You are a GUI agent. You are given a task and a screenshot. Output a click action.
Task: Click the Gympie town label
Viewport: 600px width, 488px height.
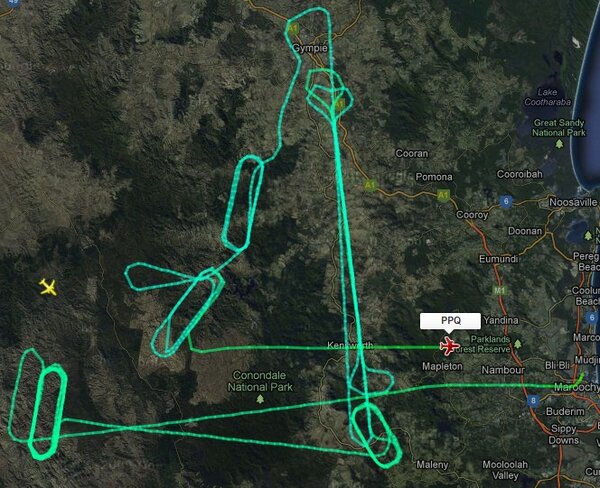click(x=310, y=48)
